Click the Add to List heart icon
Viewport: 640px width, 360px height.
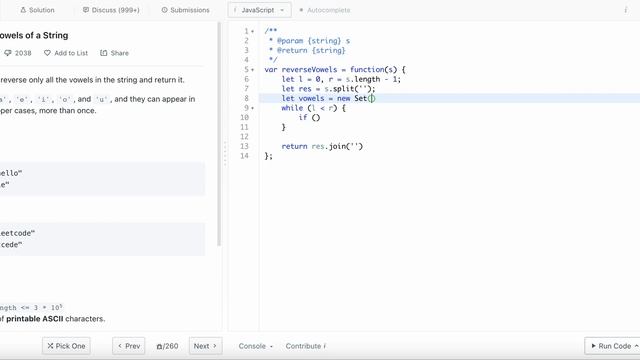tap(47, 53)
